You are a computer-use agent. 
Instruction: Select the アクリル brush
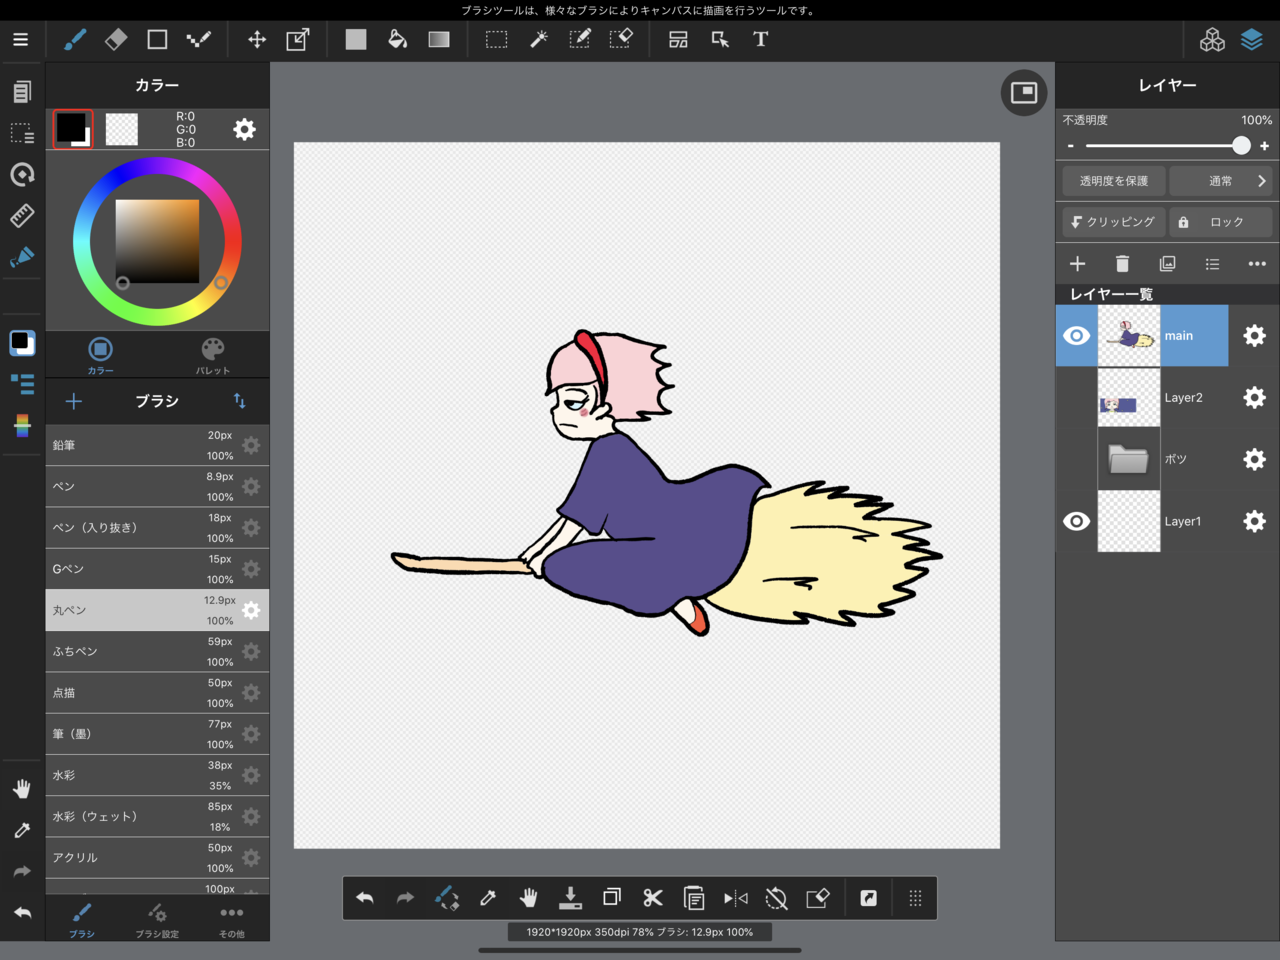click(x=157, y=858)
